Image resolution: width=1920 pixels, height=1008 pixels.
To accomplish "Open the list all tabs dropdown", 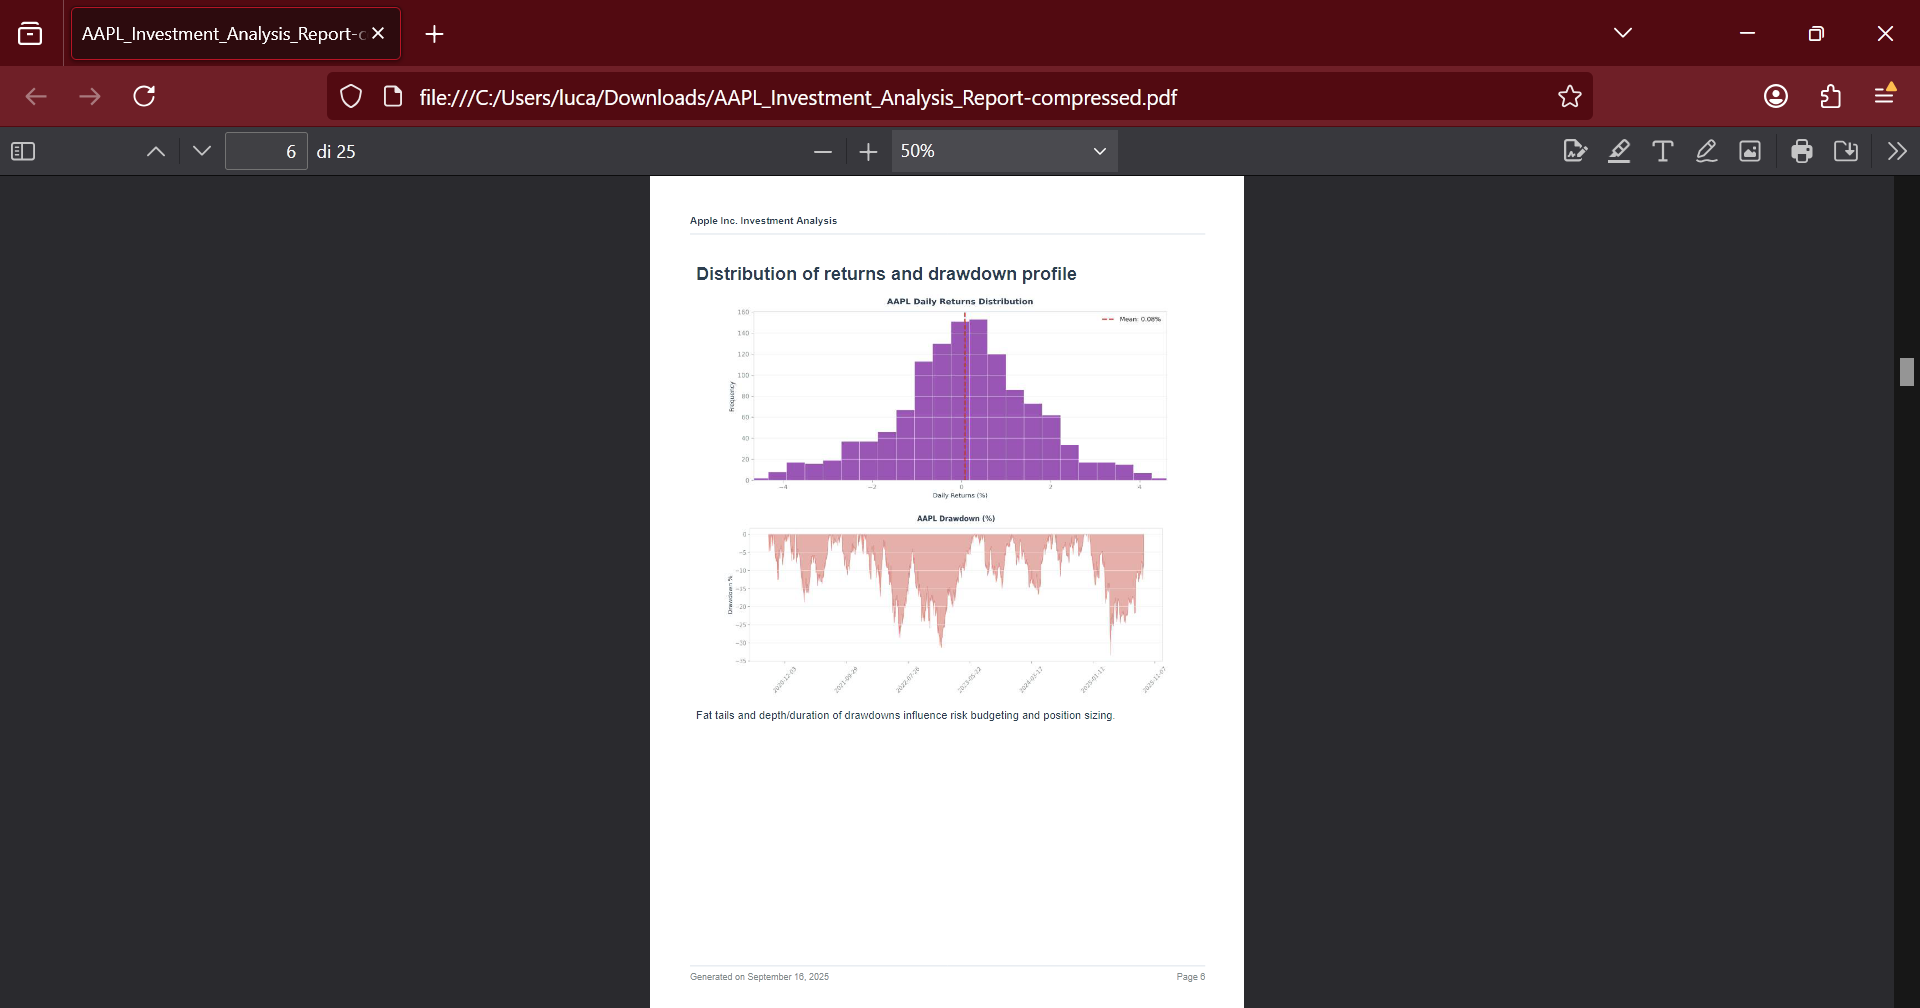I will 1623,33.
